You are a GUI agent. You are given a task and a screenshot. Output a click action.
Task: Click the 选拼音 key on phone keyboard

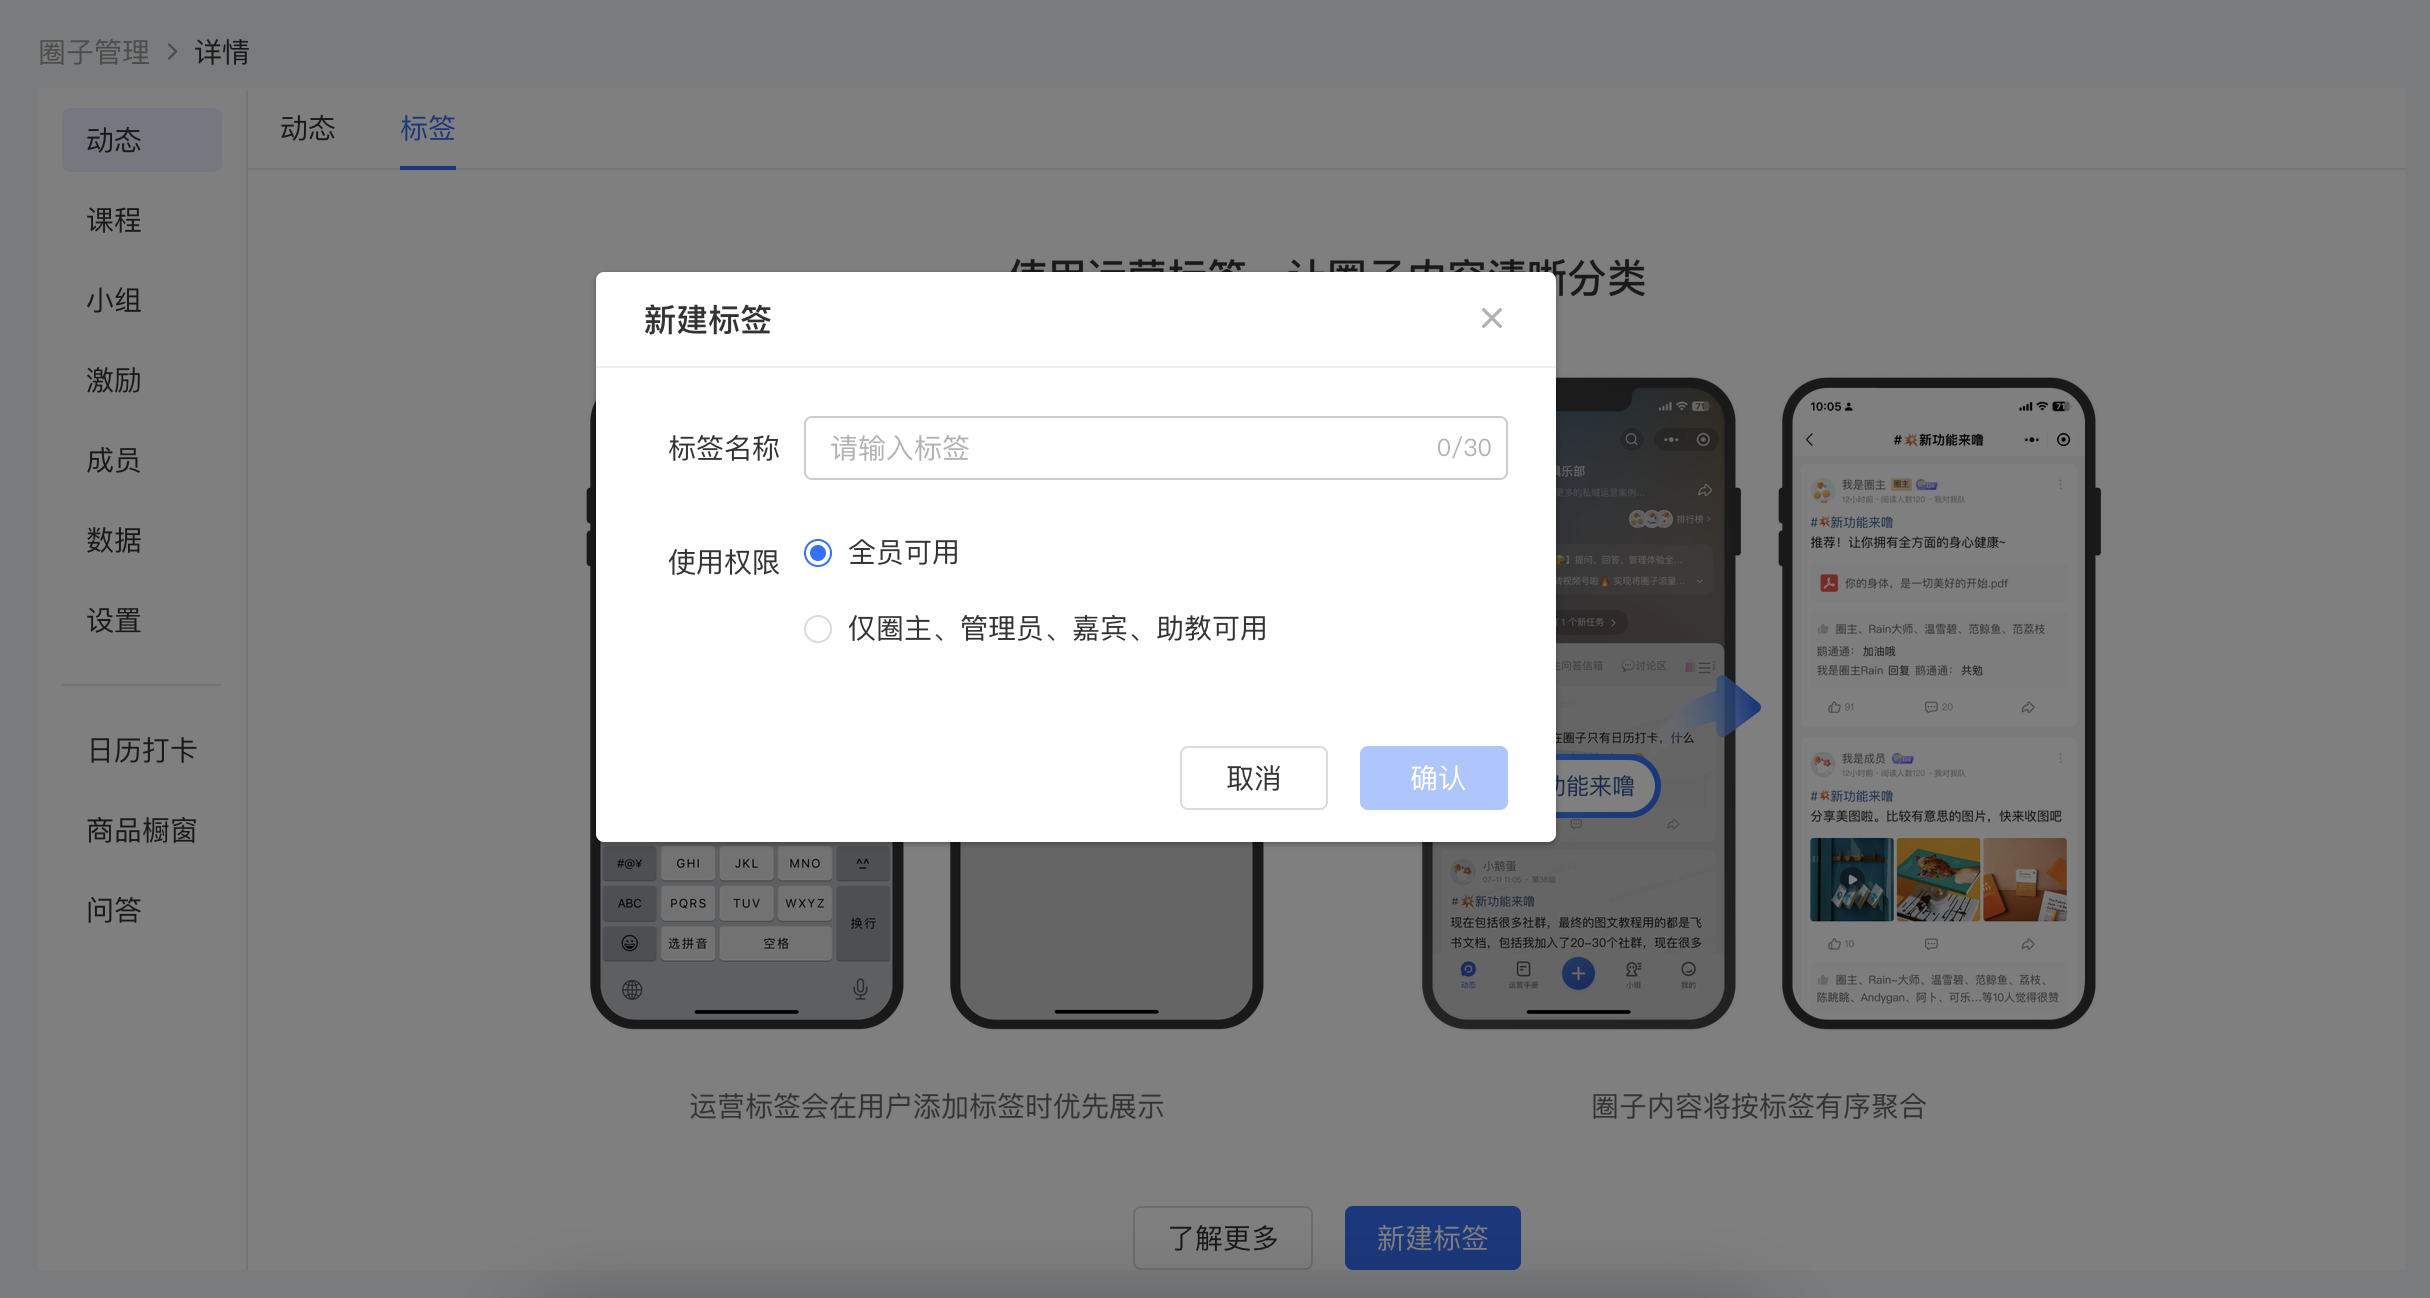coord(688,943)
